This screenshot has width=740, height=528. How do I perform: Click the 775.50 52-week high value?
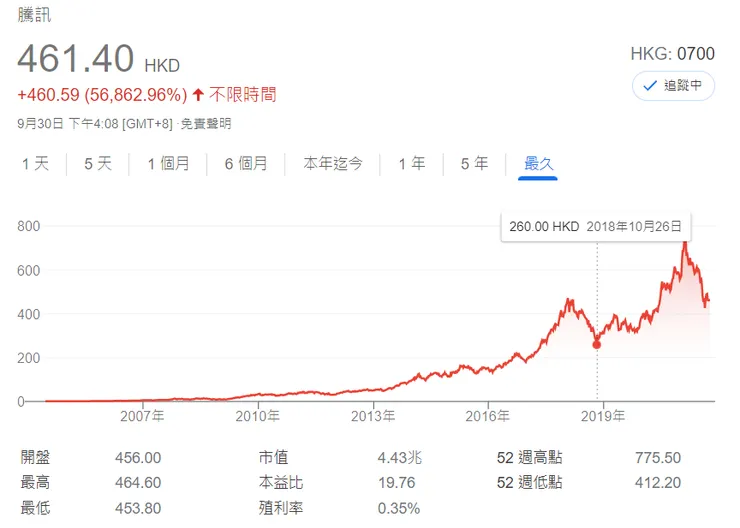click(x=658, y=458)
